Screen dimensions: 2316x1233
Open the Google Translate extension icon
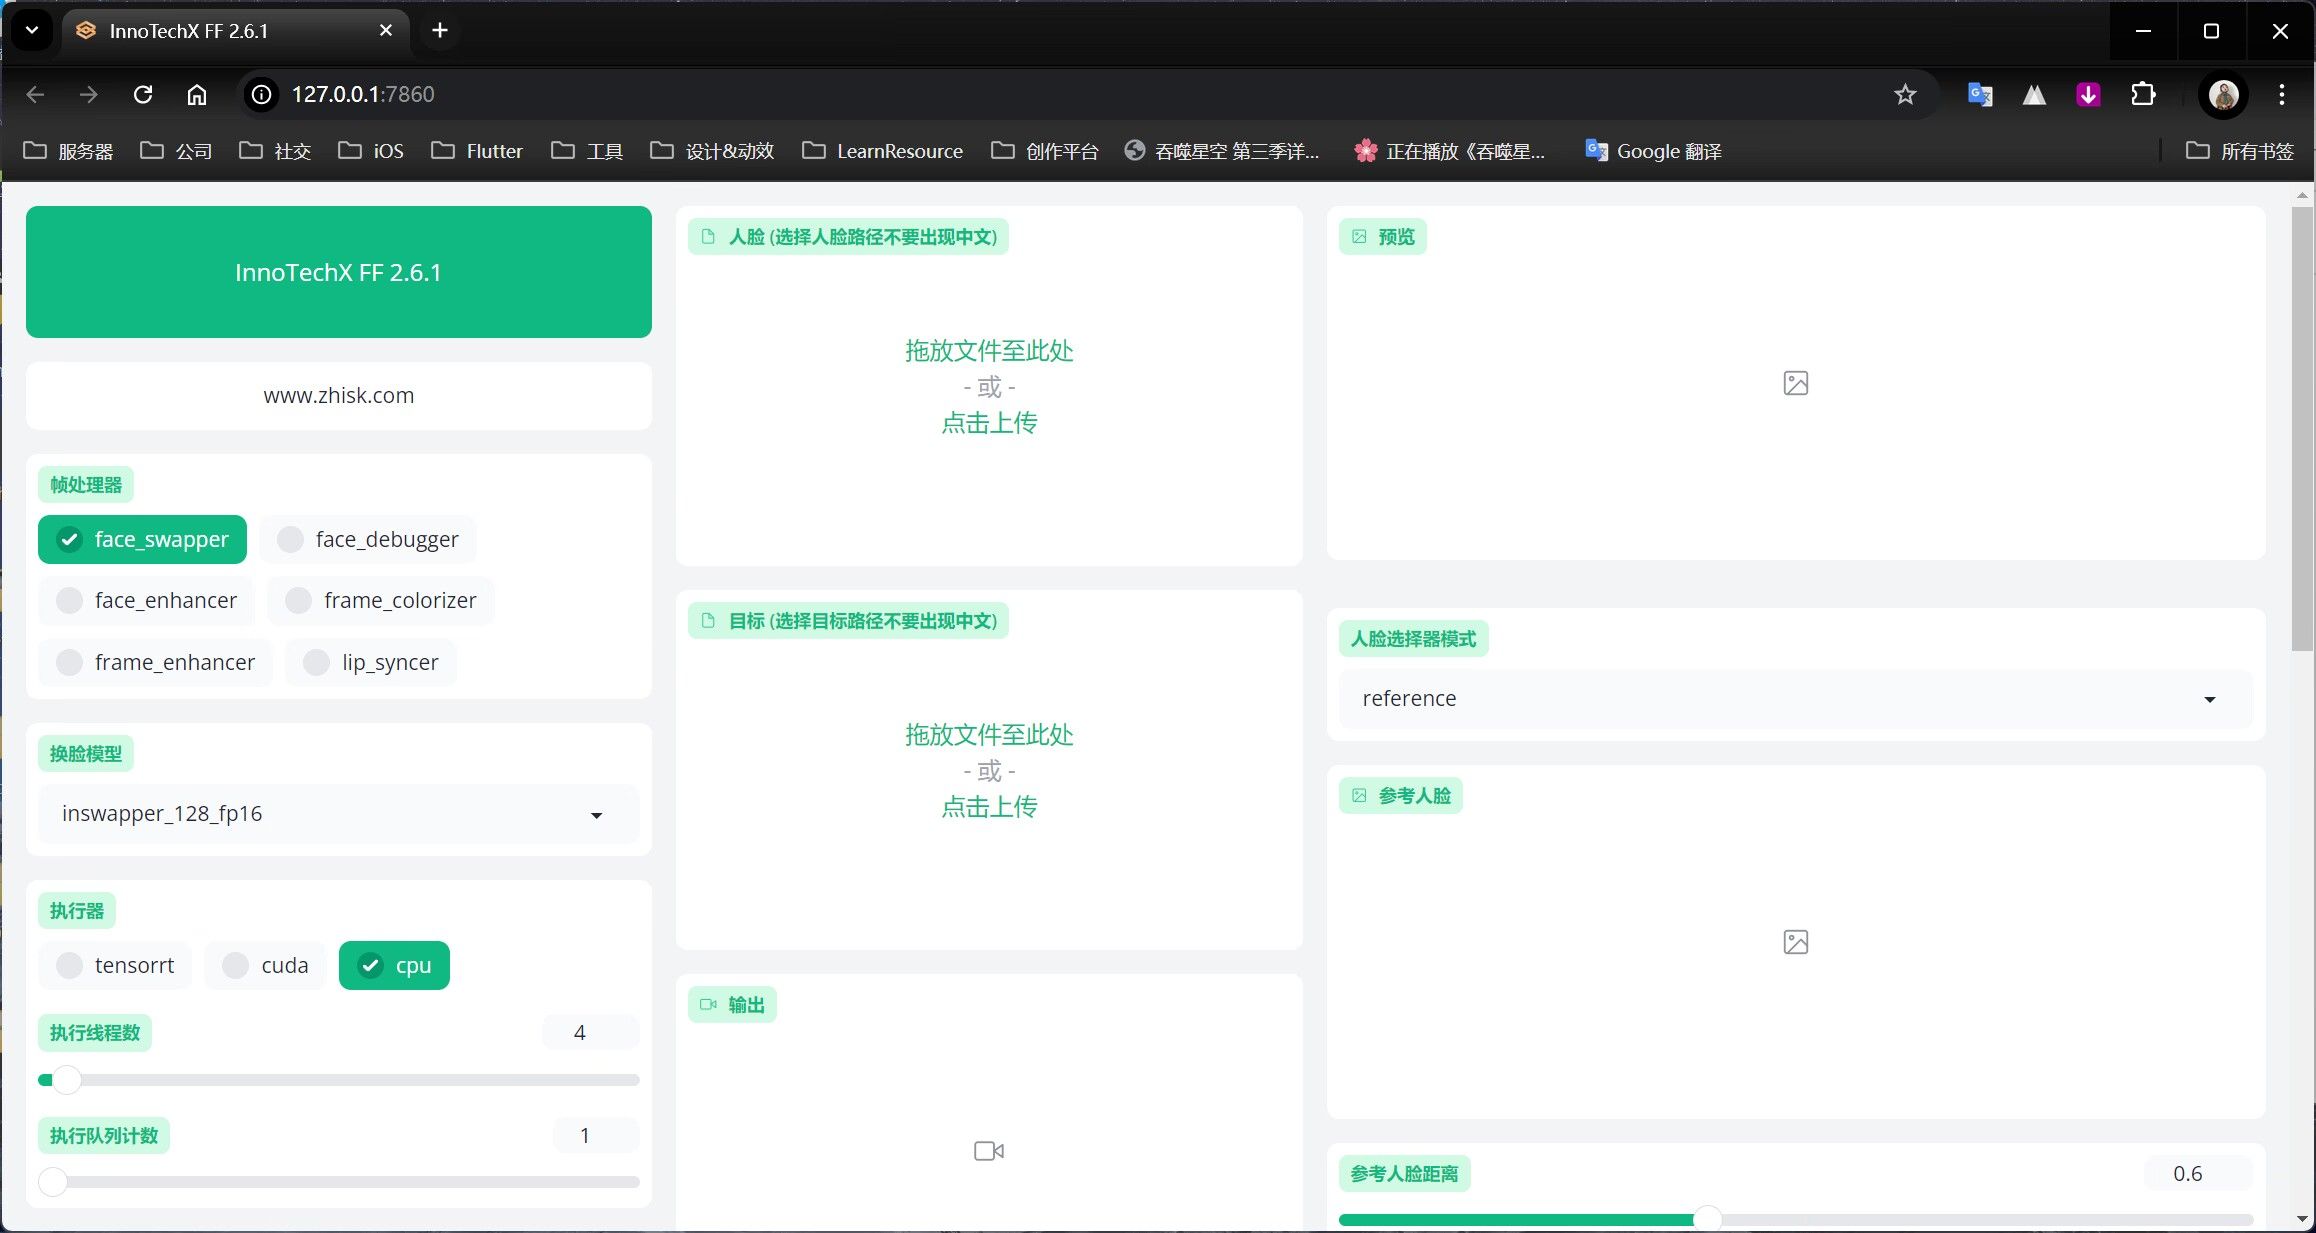1980,94
